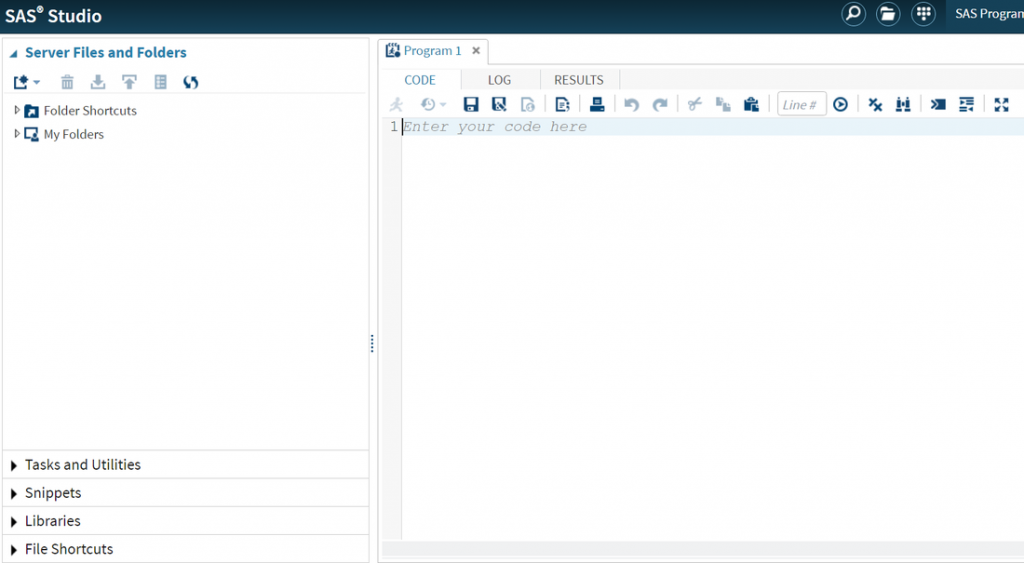Paste from clipboard icon
1024x563 pixels.
click(x=752, y=105)
